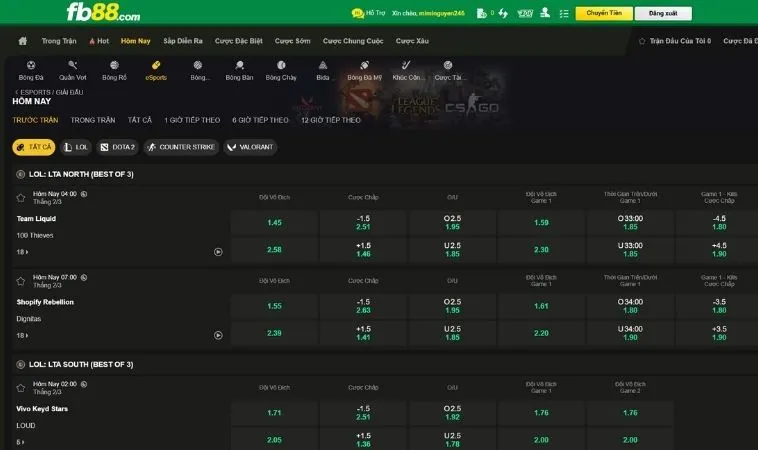Image resolution: width=758 pixels, height=450 pixels.
Task: Collapse the LOL: LTA NORTH league section
Action: (21, 174)
